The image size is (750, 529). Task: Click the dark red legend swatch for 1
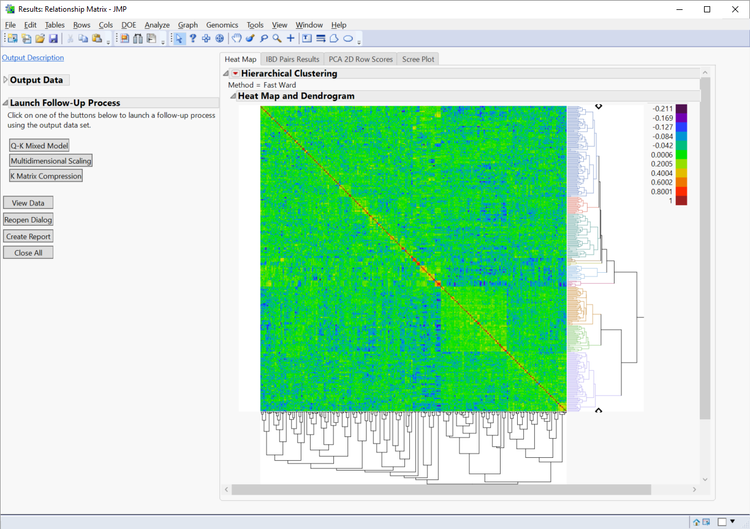[681, 200]
